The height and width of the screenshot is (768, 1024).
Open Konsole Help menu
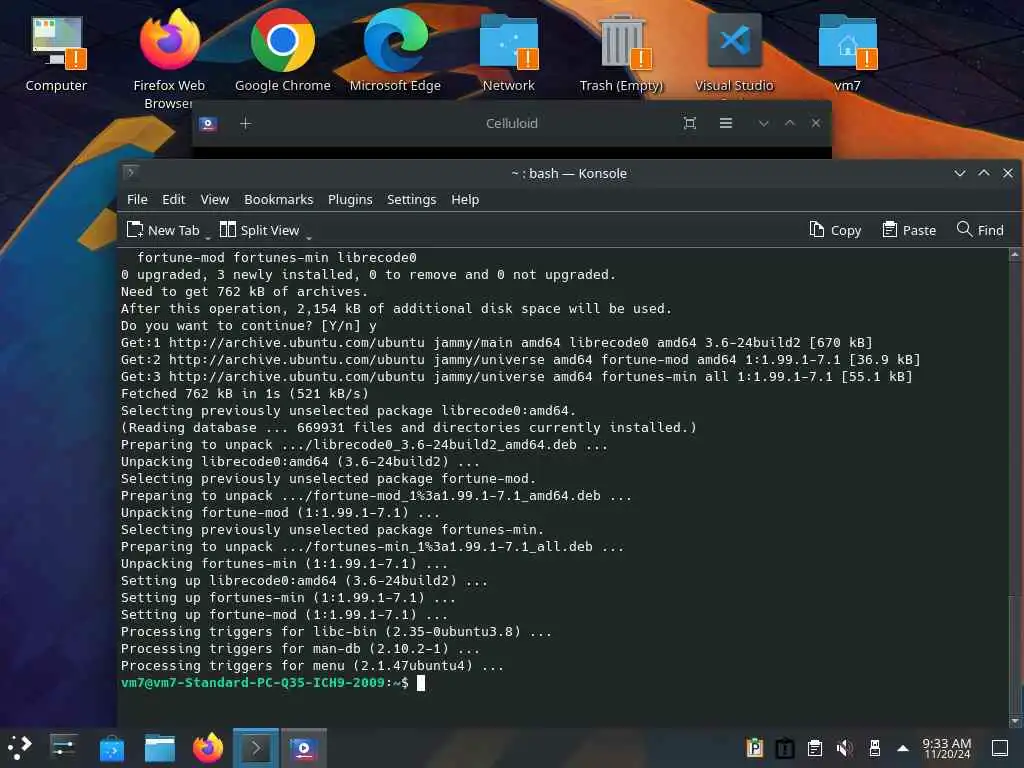[465, 199]
